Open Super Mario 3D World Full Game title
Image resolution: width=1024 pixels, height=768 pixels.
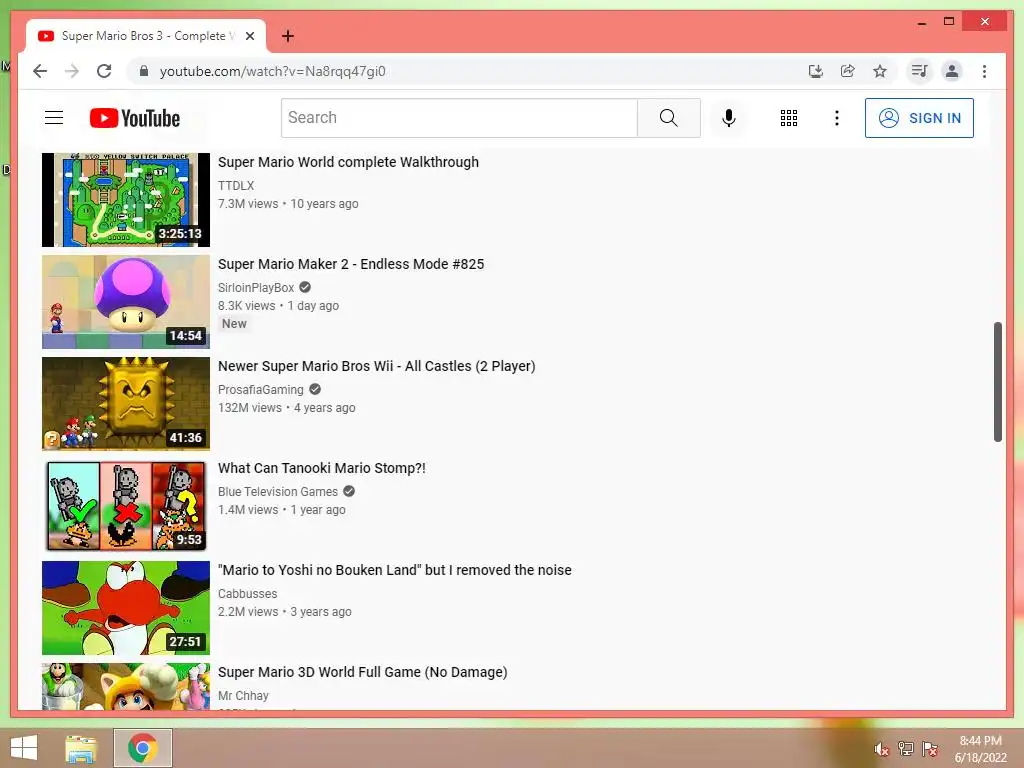(362, 671)
